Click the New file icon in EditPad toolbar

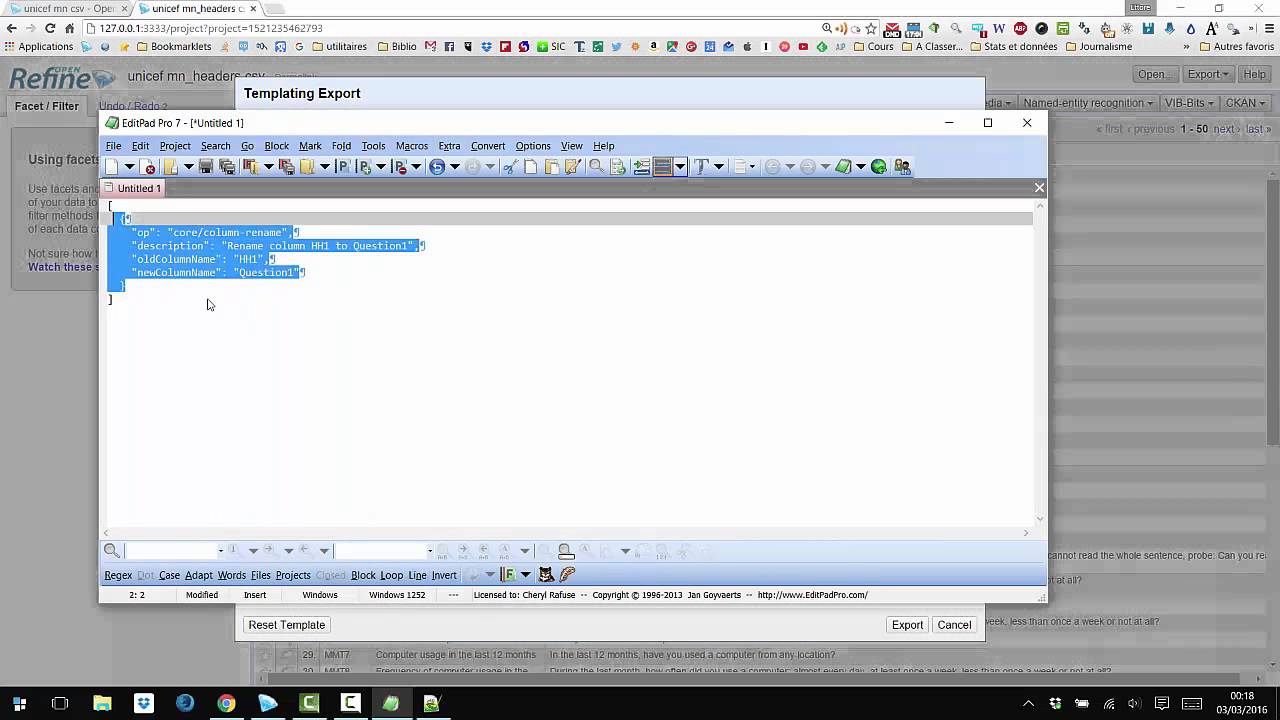coord(111,167)
